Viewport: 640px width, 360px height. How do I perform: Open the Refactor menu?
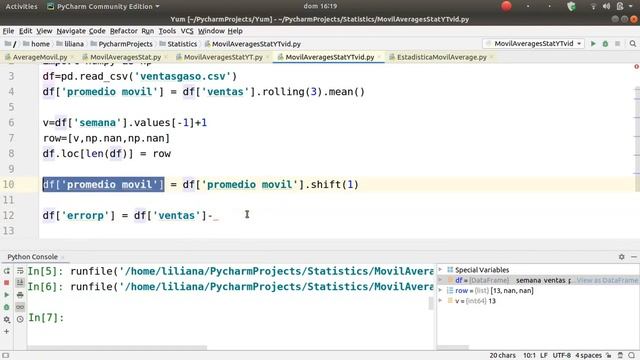[x=124, y=31]
